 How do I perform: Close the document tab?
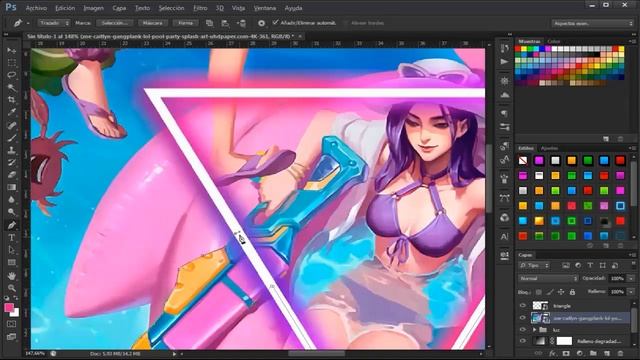300,36
